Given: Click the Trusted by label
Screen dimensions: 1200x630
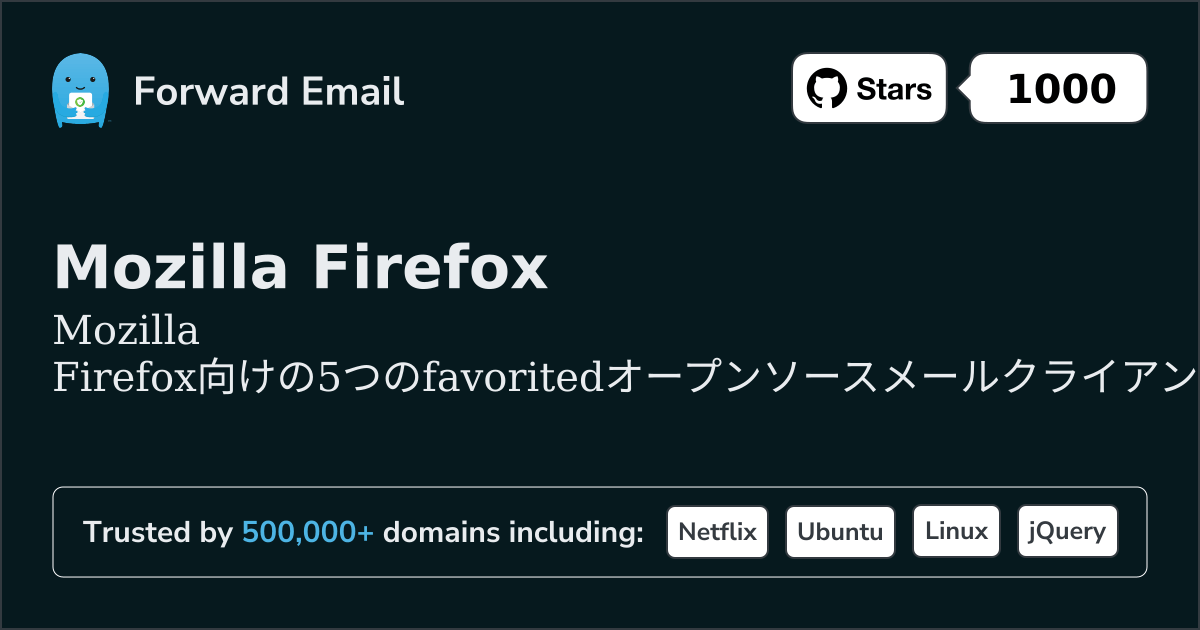Looking at the screenshot, I should point(158,532).
